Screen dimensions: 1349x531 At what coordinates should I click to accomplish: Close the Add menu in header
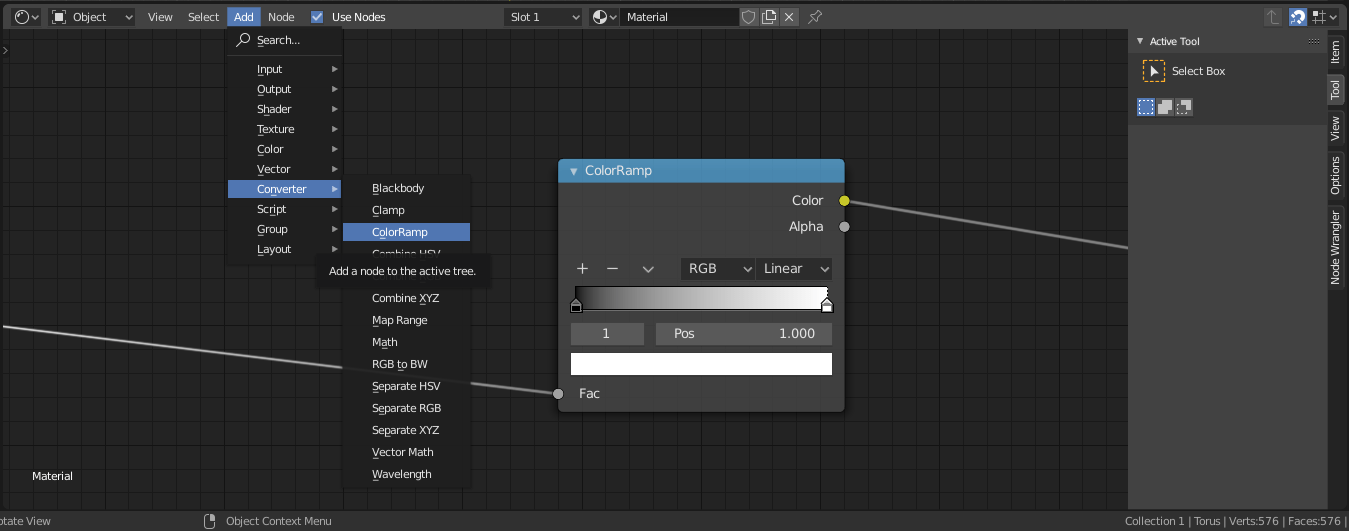244,17
